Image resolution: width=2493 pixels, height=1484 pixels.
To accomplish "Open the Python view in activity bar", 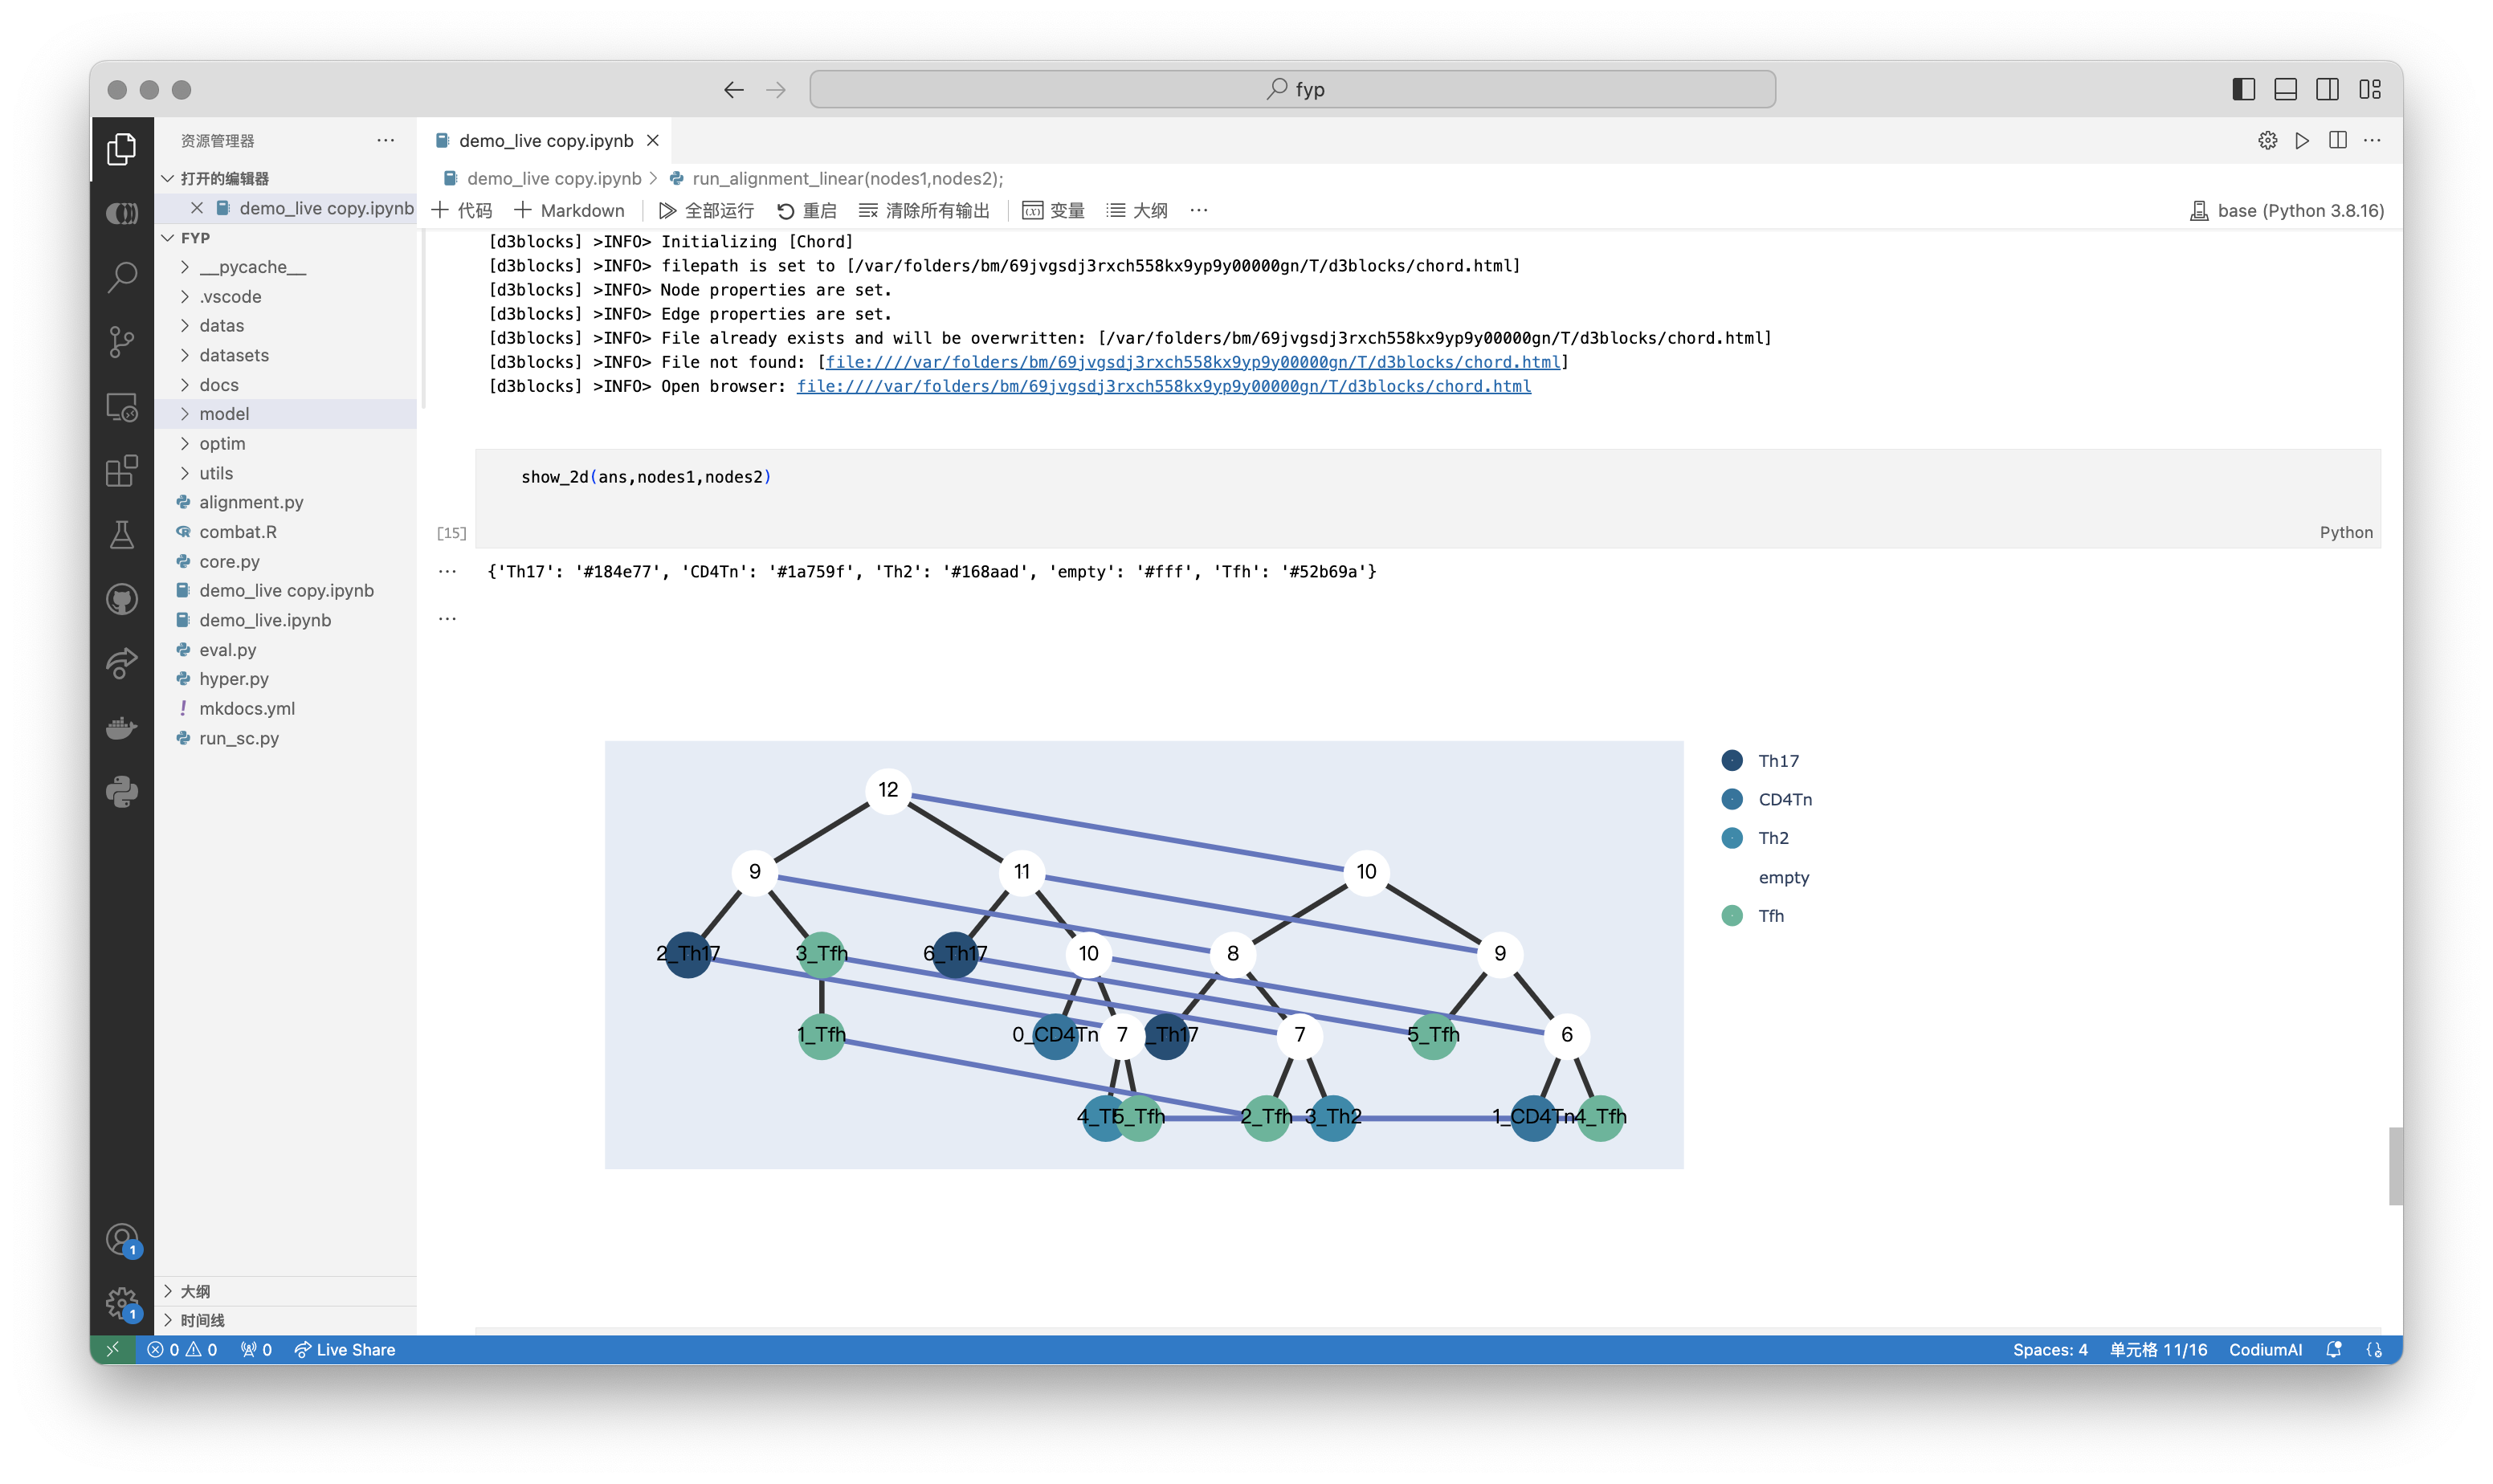I will 122,792.
